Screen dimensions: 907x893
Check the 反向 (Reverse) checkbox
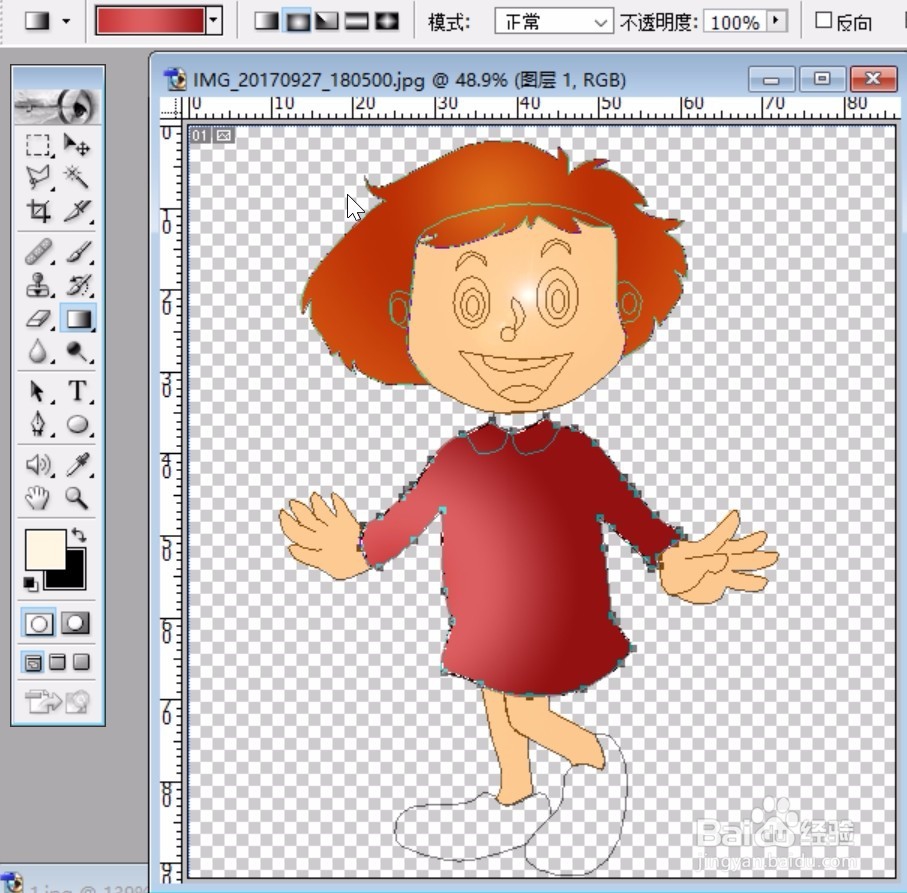click(x=823, y=20)
